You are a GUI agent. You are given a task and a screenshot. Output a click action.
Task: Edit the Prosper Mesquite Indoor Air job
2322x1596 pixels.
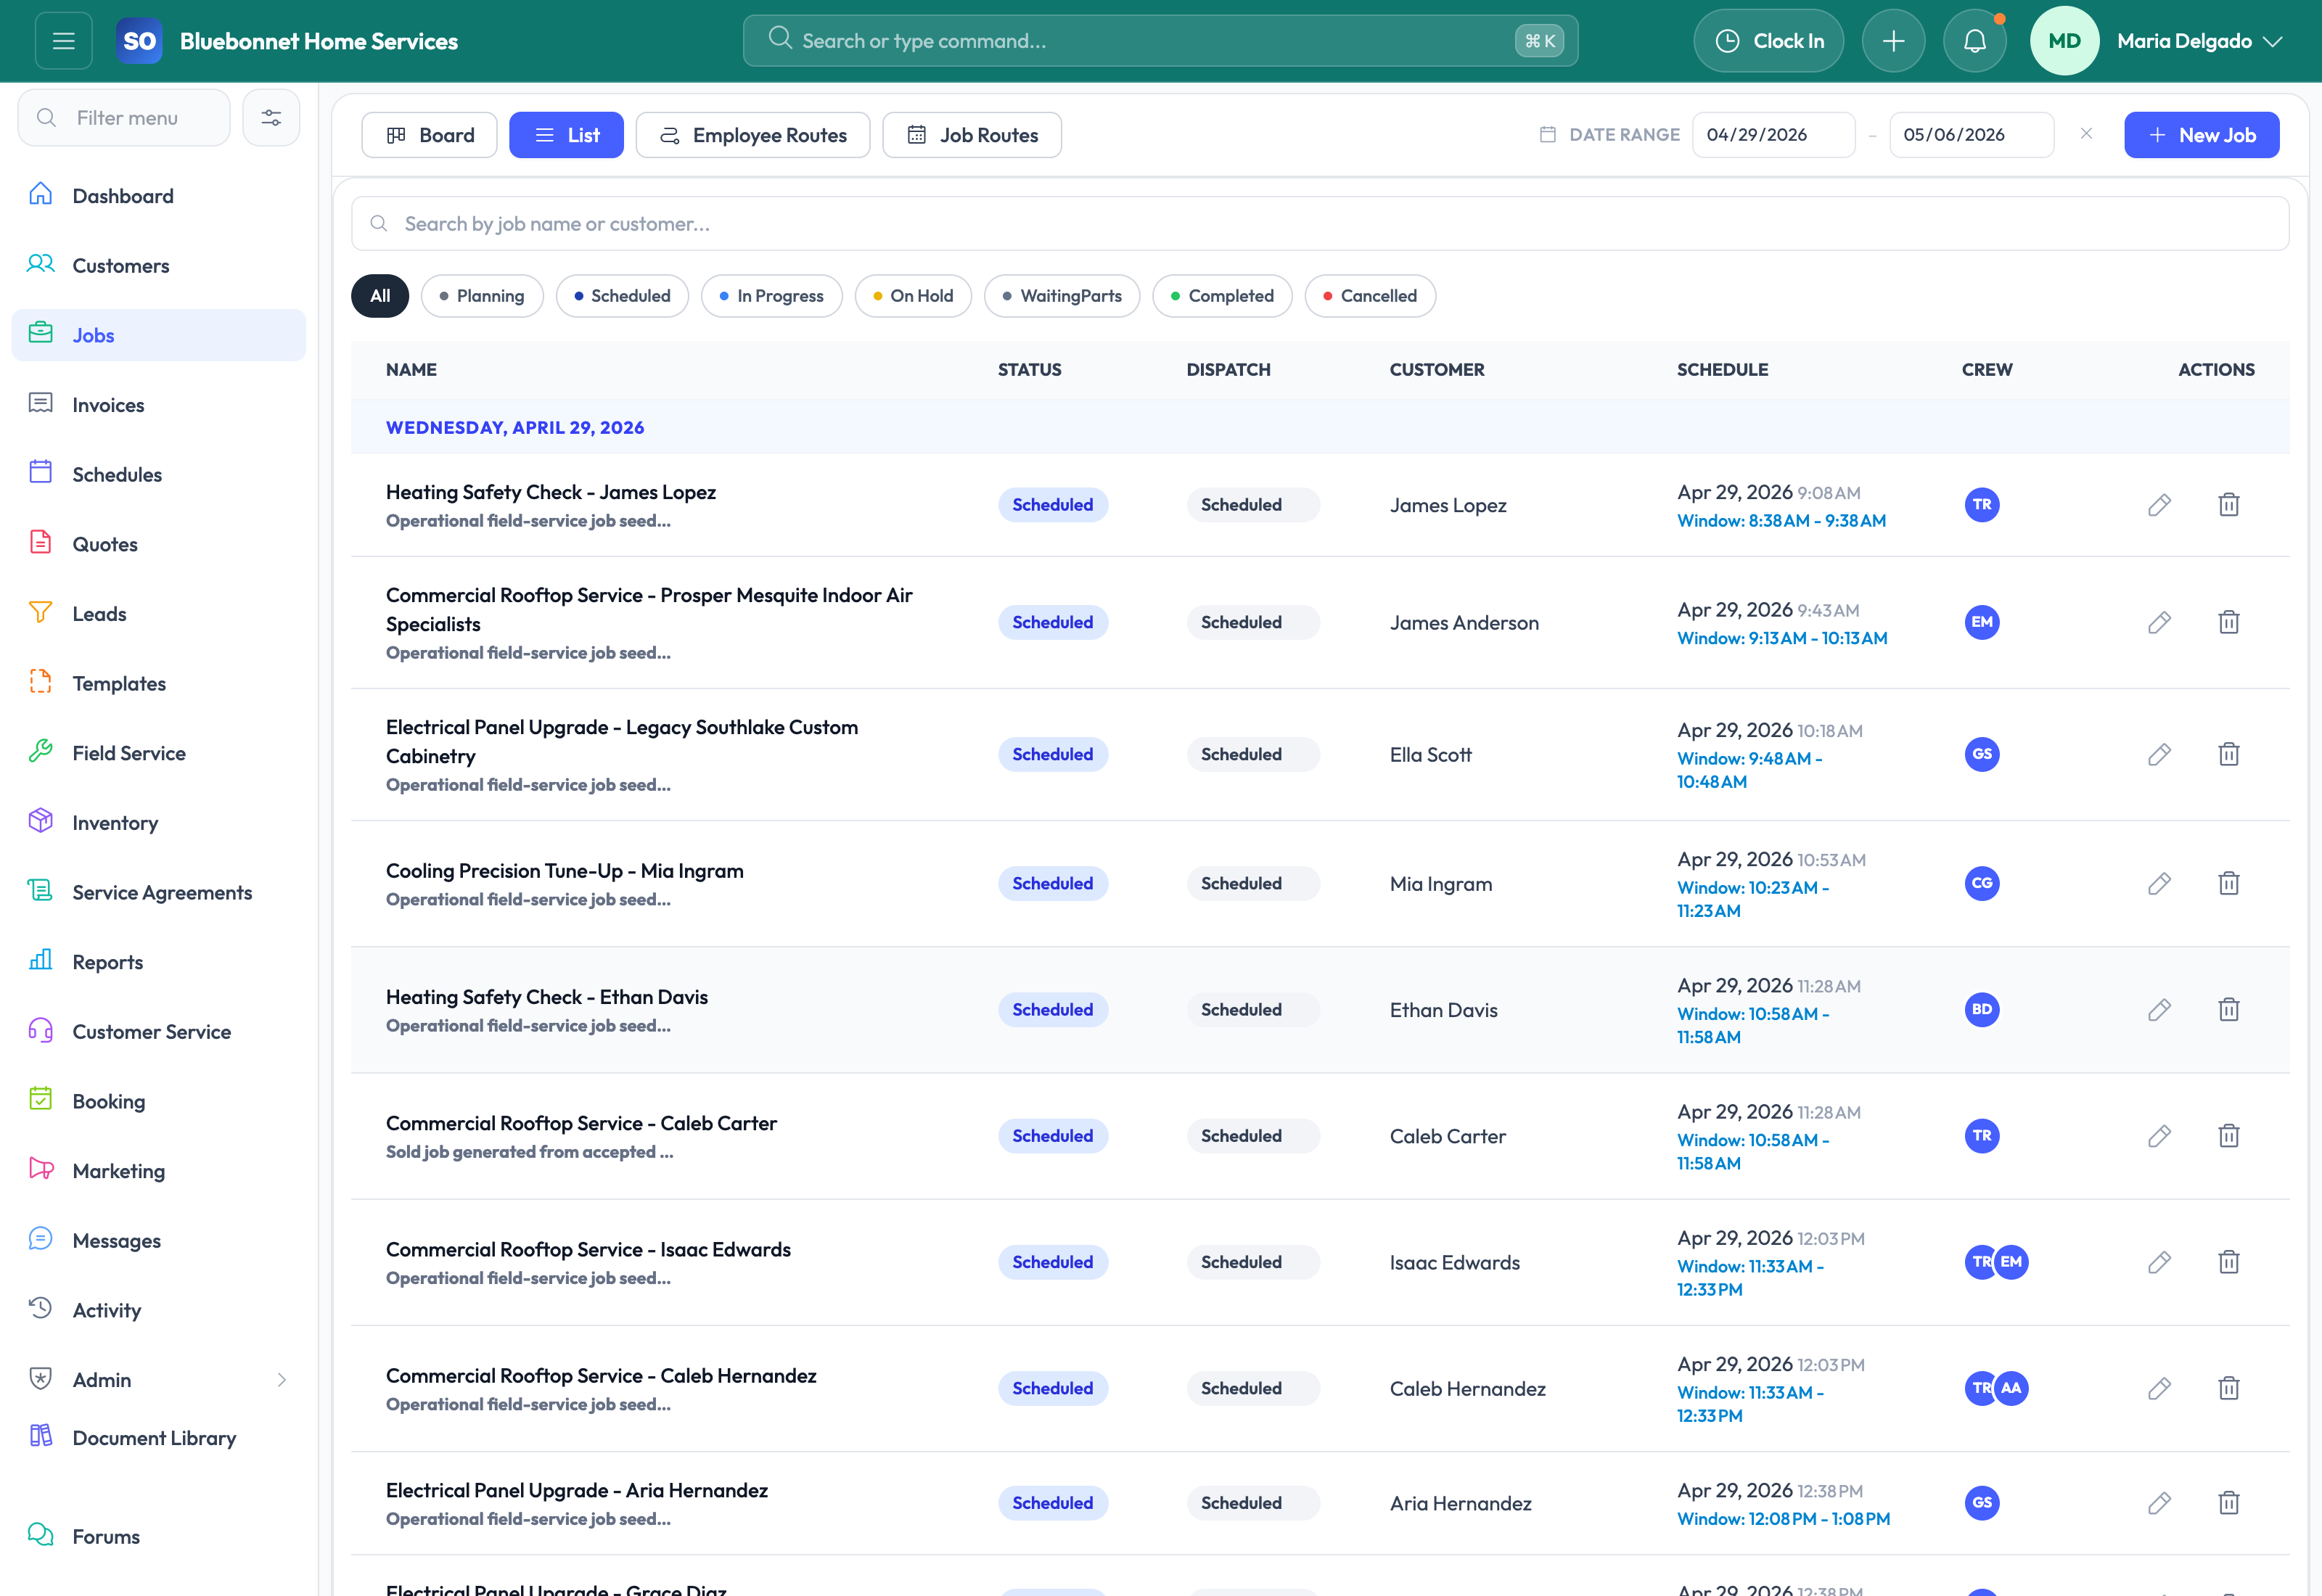[x=2159, y=622]
